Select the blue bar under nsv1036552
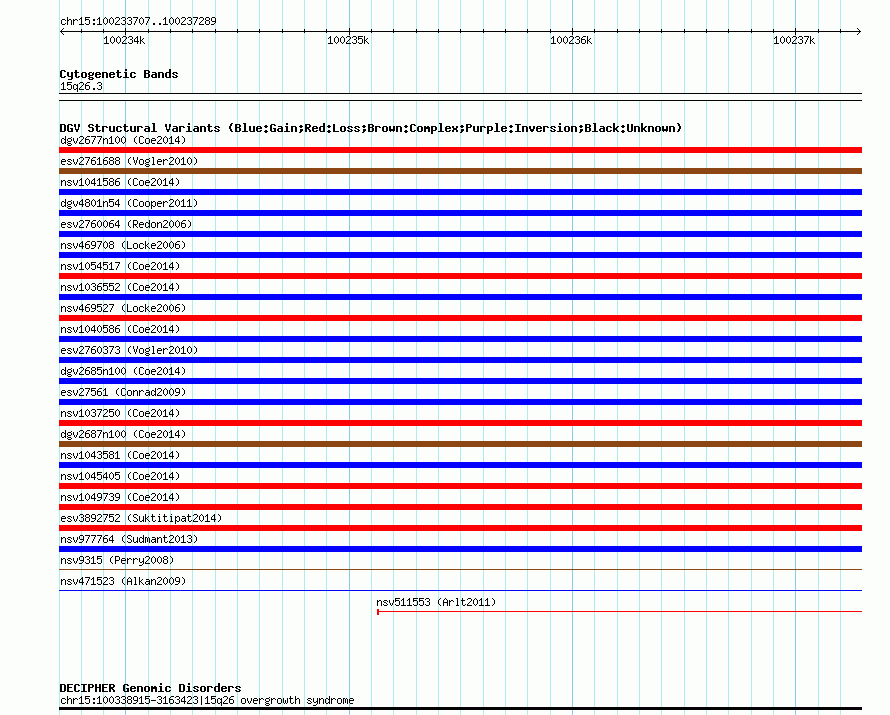Viewport: 890px width, 715px height. click(460, 297)
